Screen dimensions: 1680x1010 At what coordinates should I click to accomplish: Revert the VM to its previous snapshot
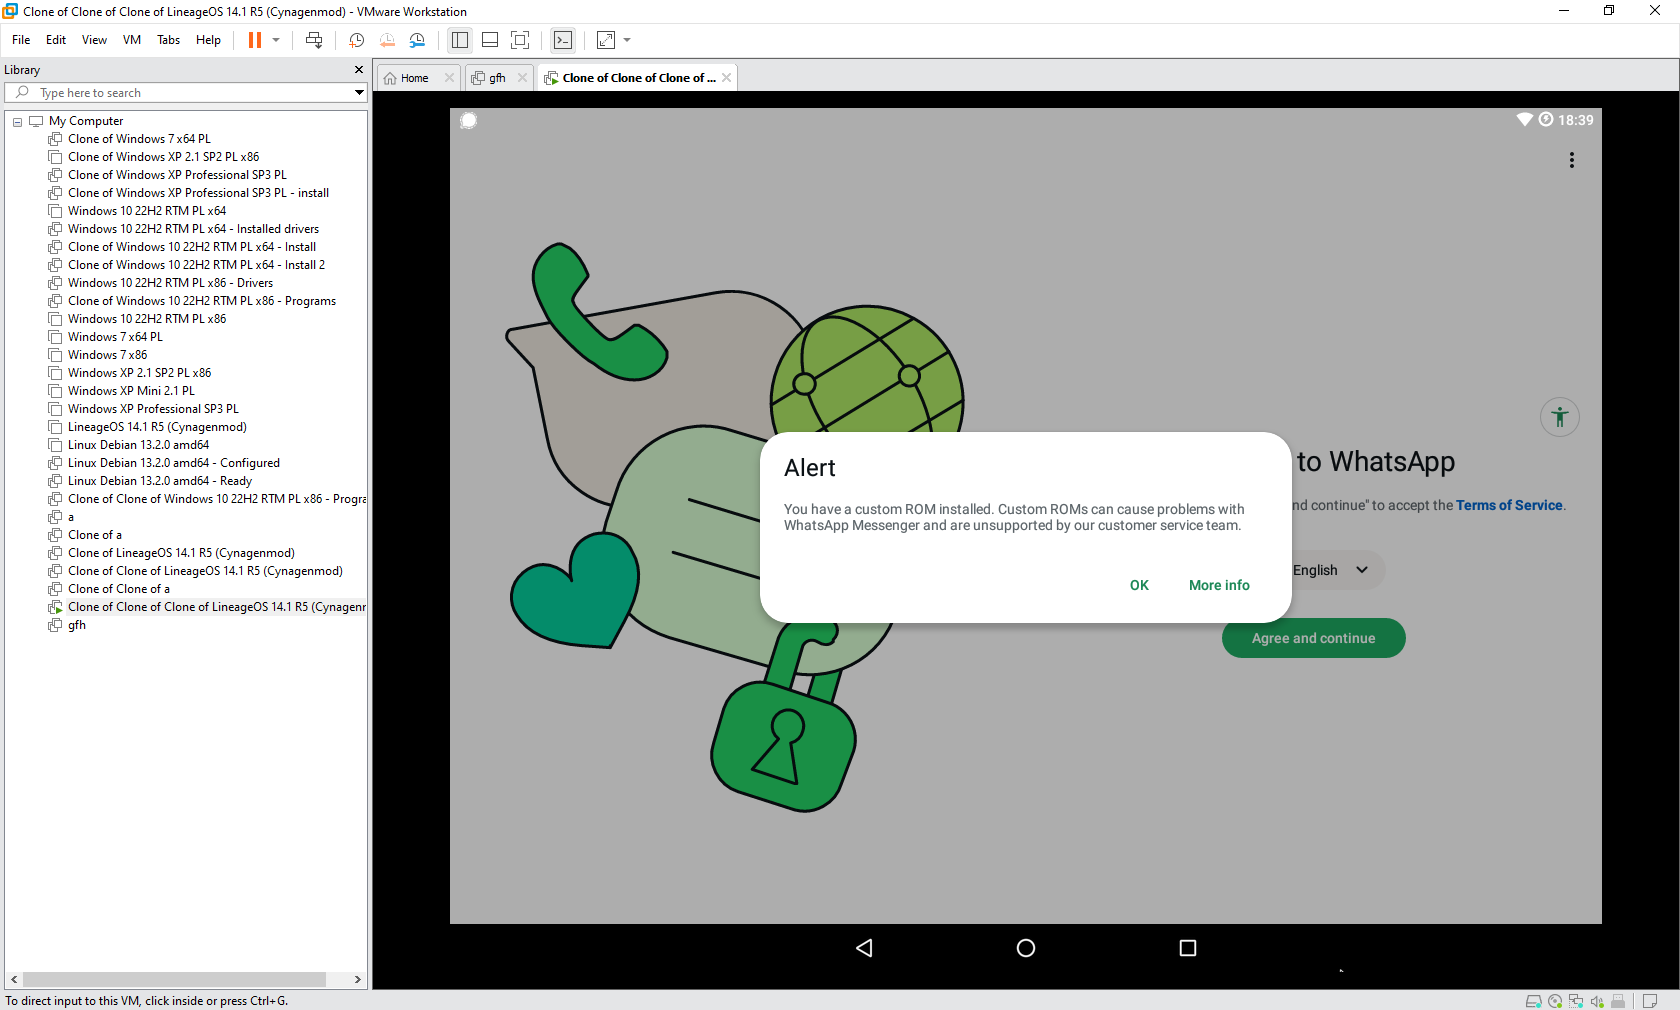tap(387, 40)
